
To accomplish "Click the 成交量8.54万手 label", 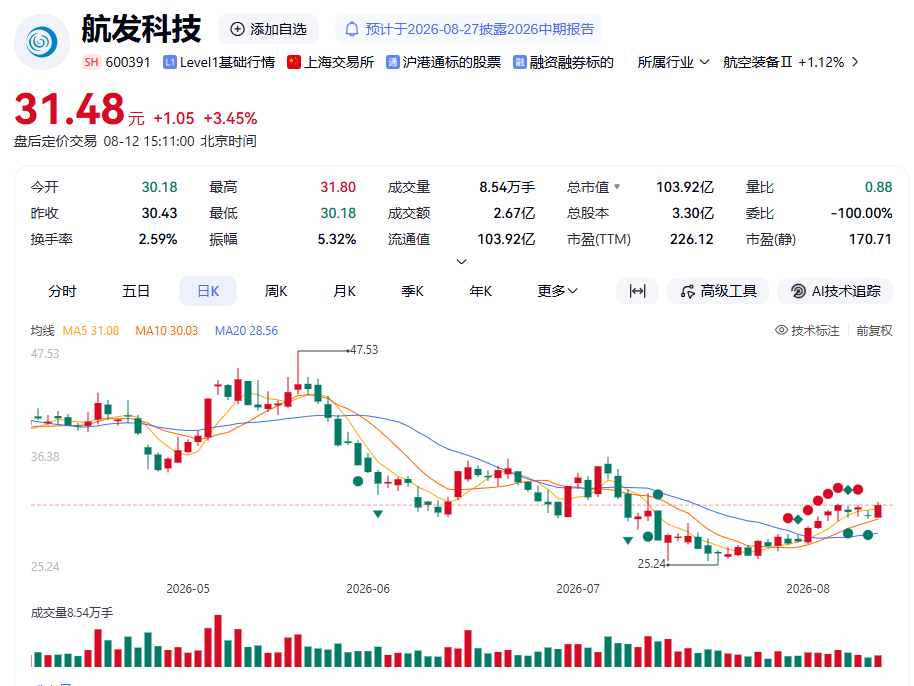I will click(72, 613).
